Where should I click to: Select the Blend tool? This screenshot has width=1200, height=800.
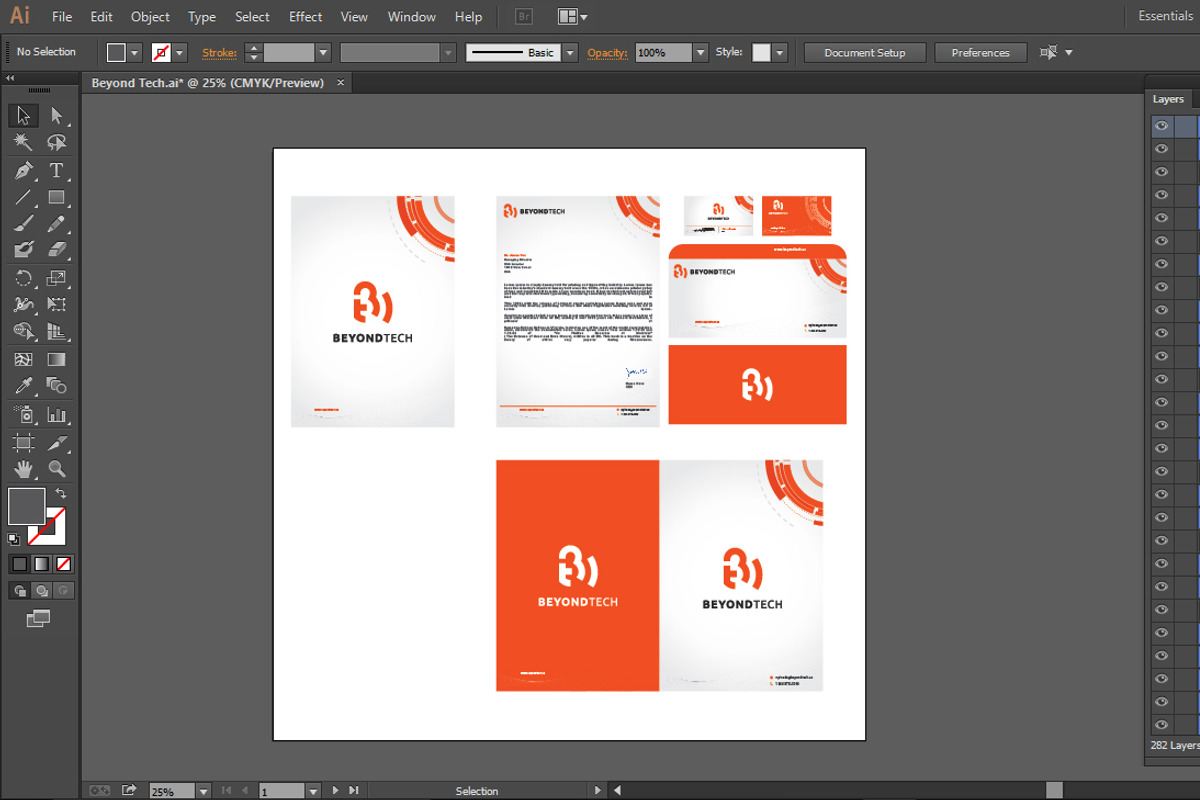[x=57, y=385]
